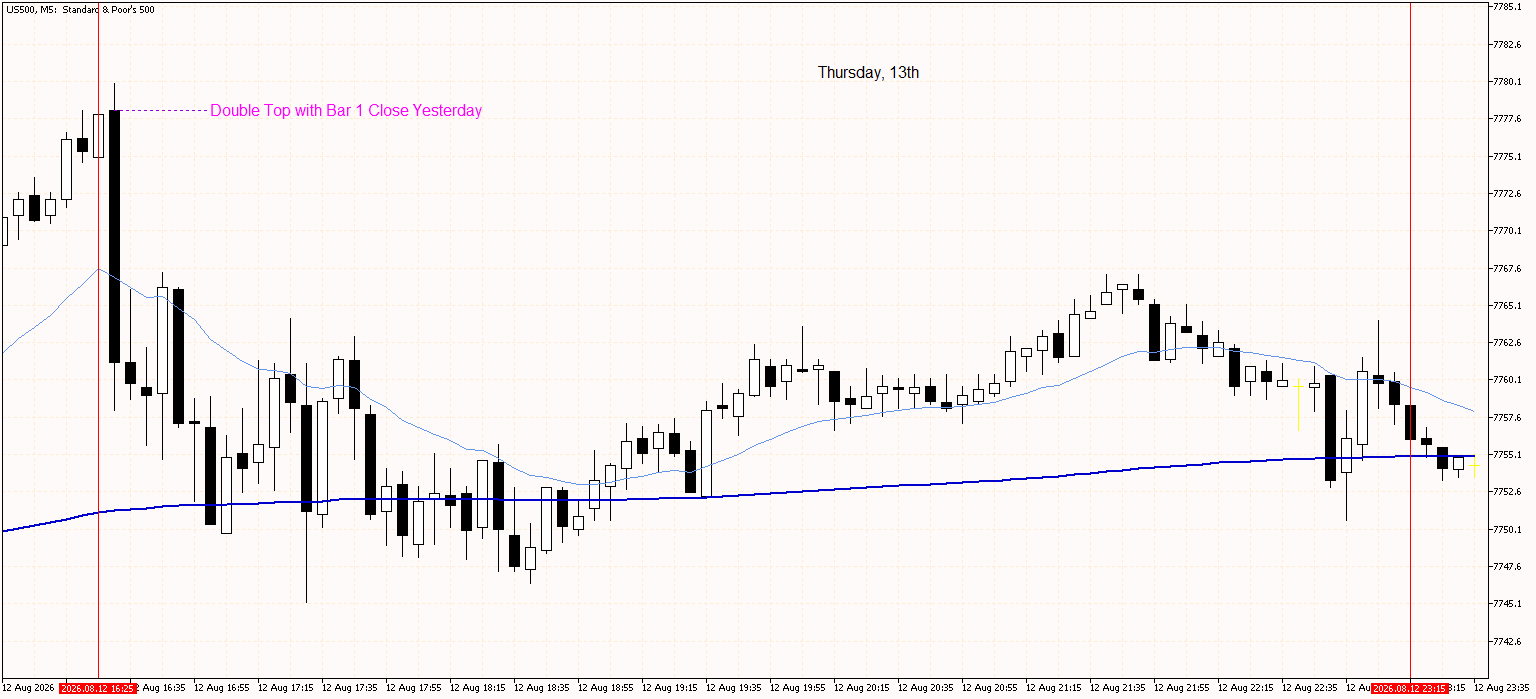Image resolution: width=1536 pixels, height=699 pixels.
Task: Select the 'Thursday, 13th' text label
Action: 868,72
